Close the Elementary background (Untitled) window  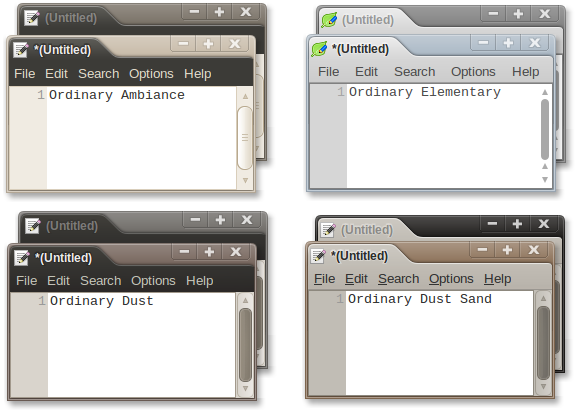(545, 14)
